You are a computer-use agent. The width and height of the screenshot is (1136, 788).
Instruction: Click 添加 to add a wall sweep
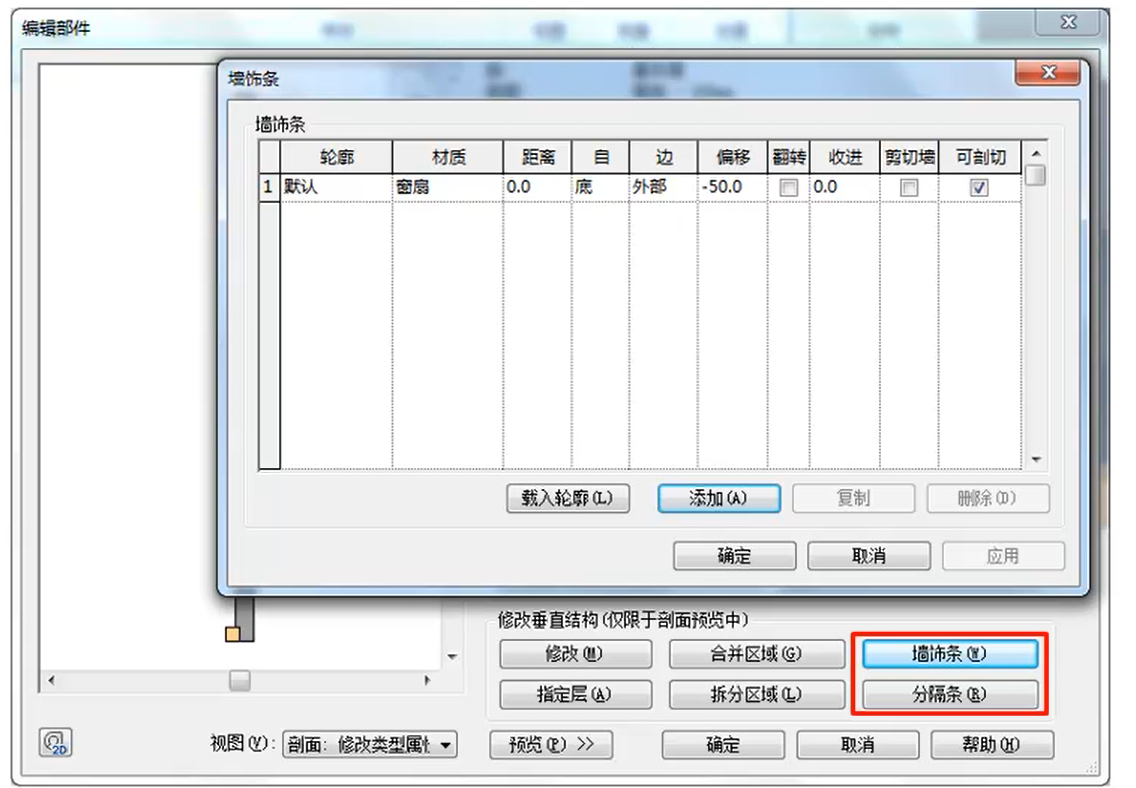(x=719, y=498)
